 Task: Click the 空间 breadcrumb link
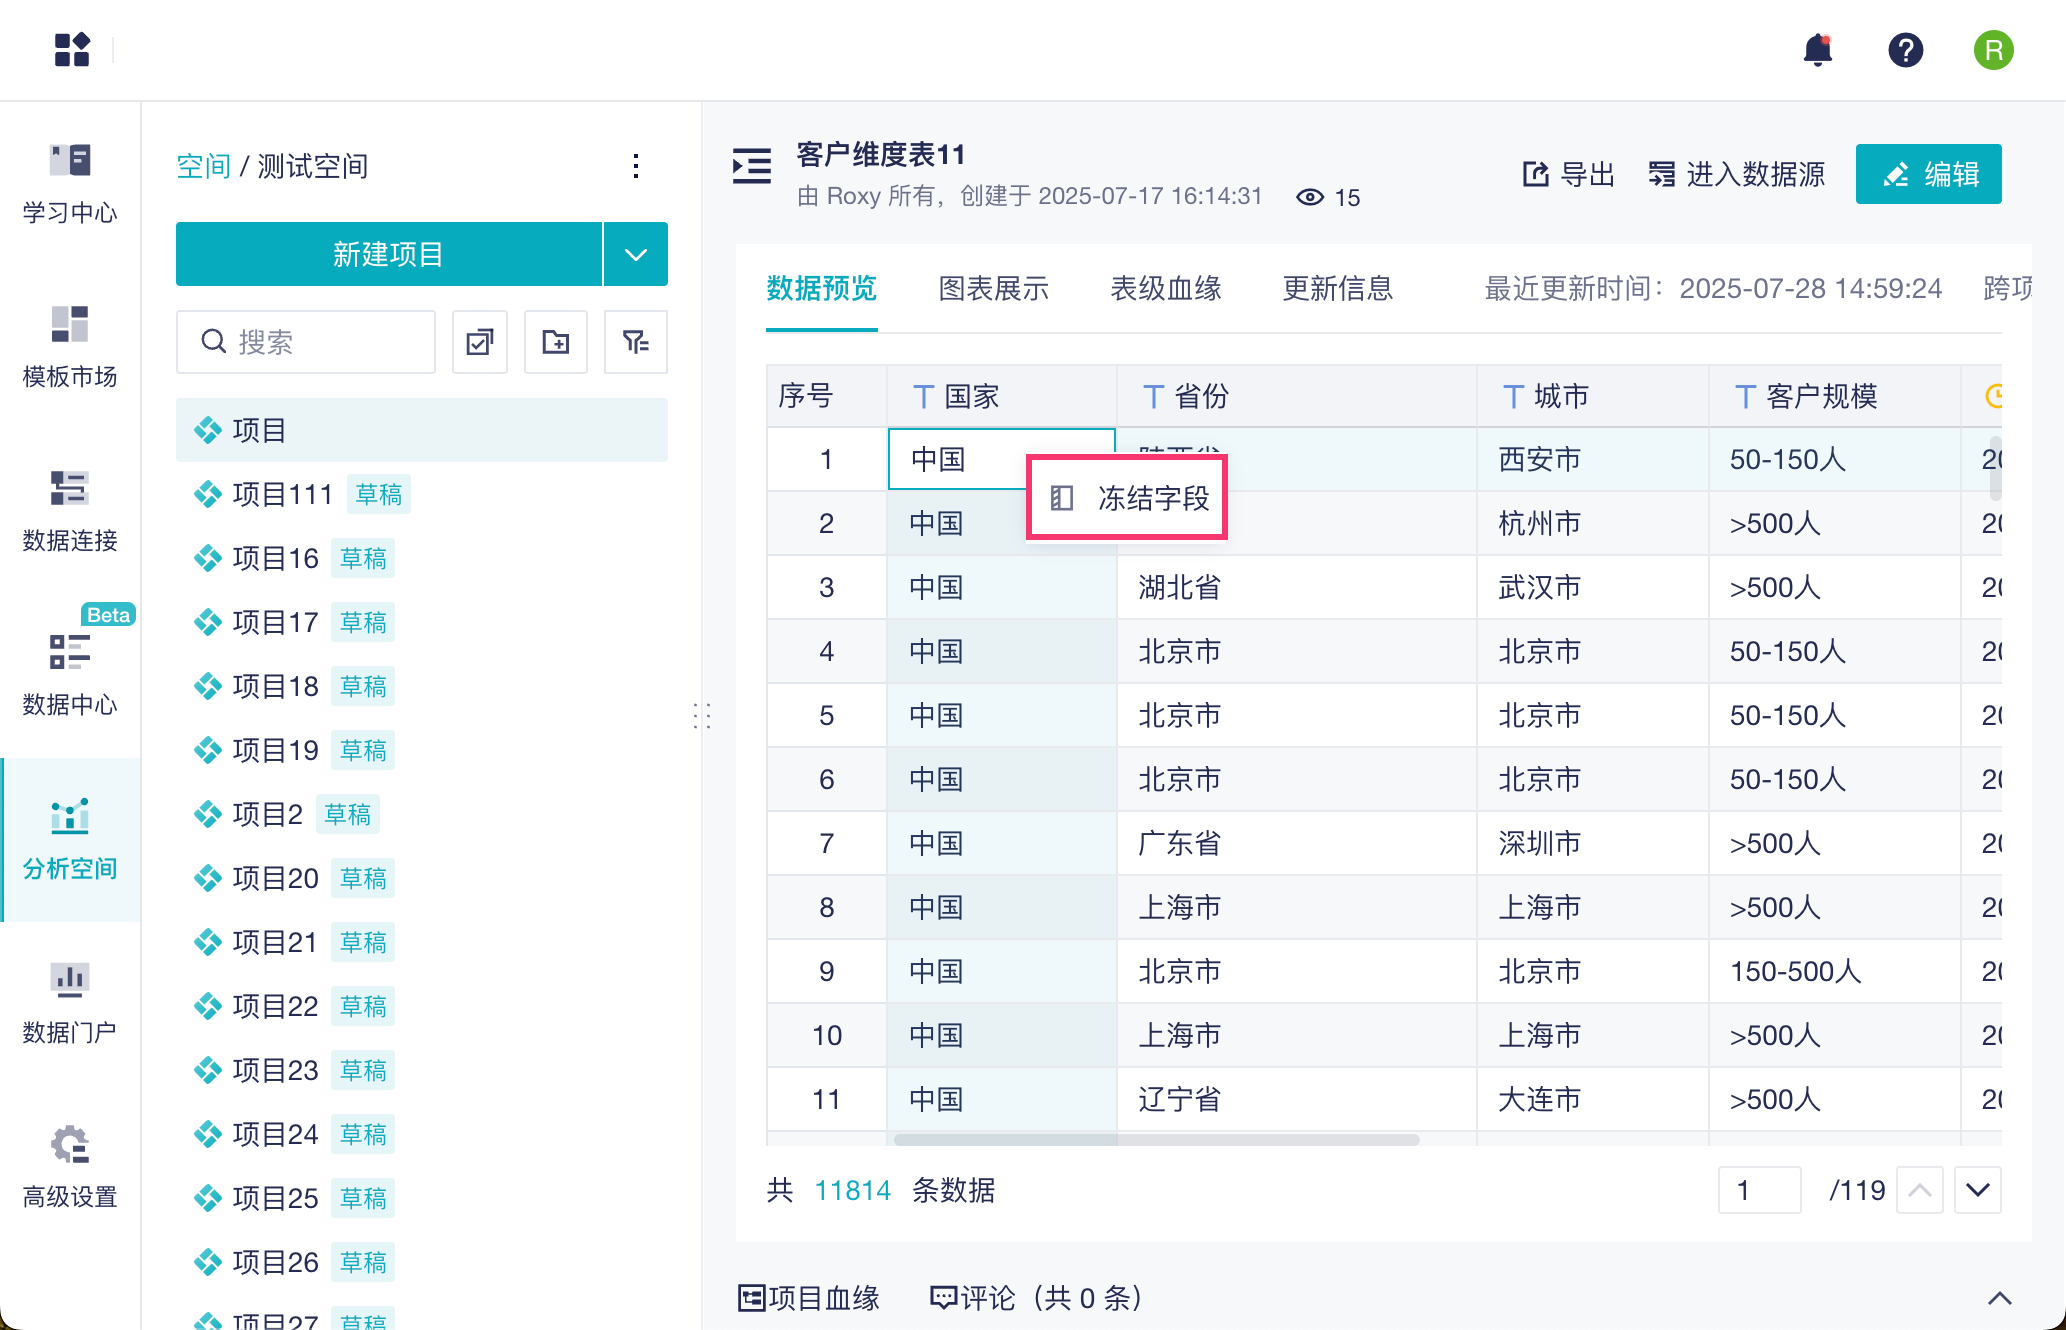(203, 166)
